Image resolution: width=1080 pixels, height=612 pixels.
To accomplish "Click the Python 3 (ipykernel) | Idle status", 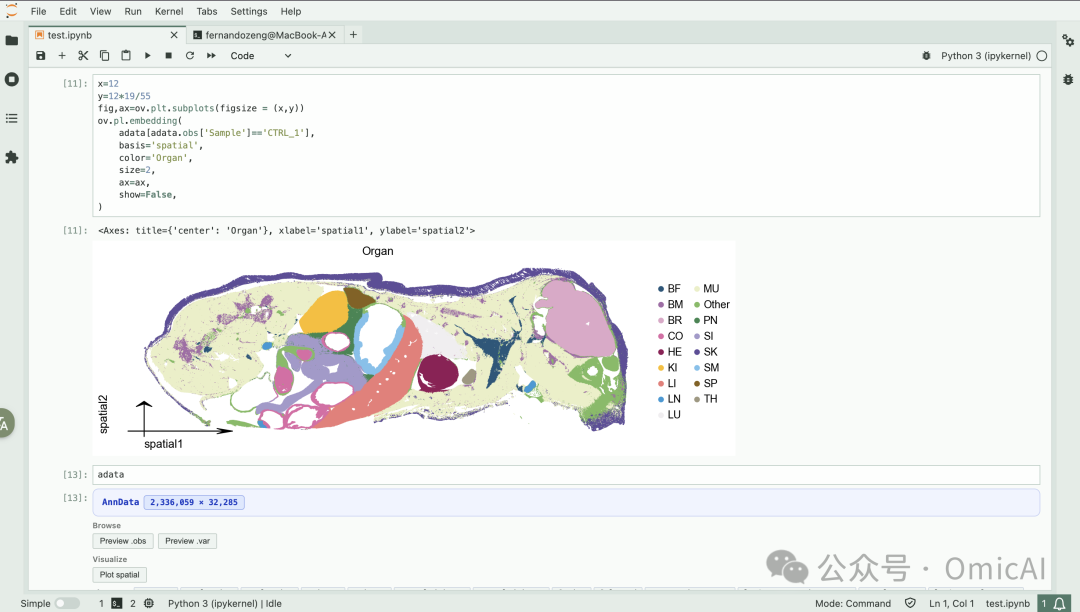I will tap(225, 604).
